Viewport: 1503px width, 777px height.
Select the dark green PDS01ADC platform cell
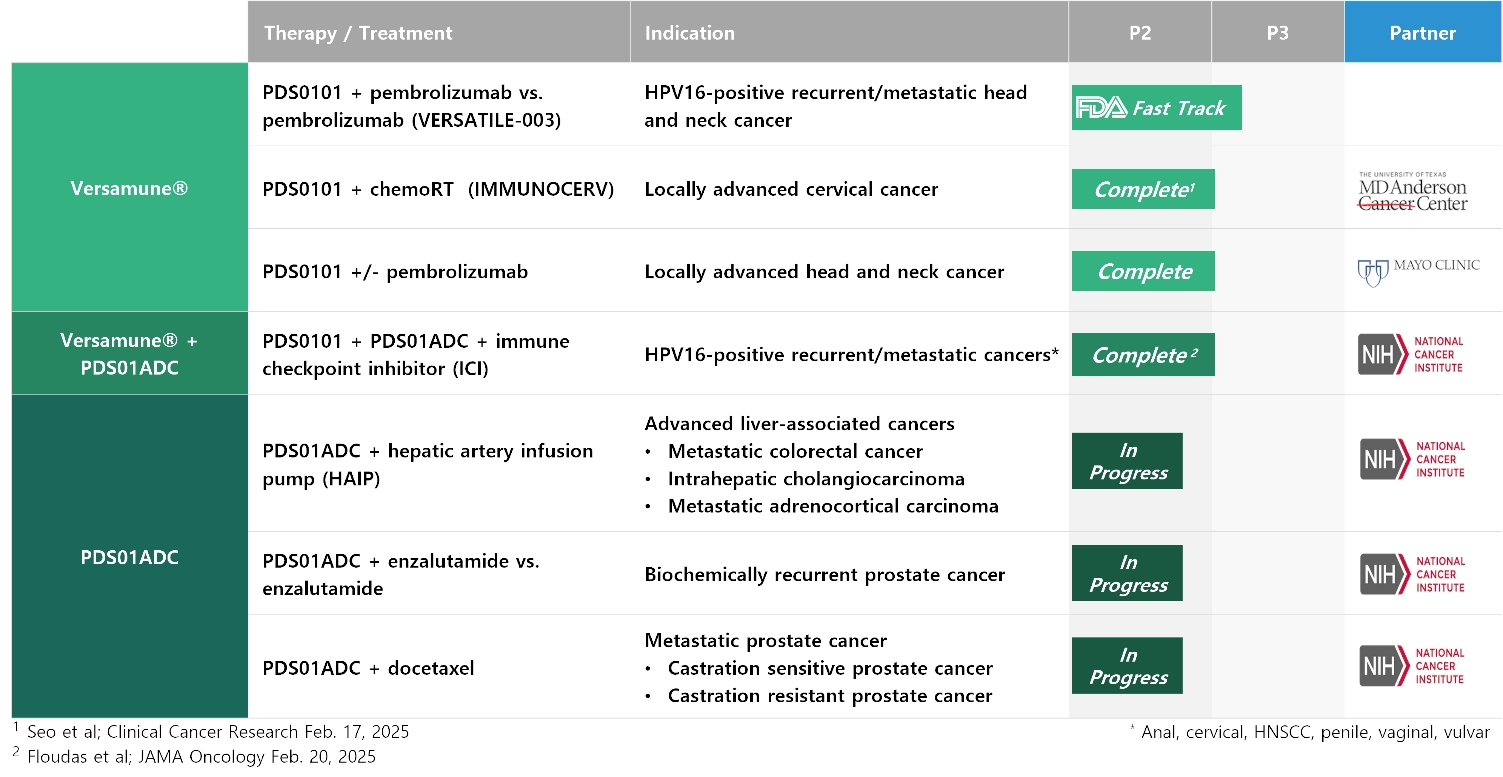(129, 557)
